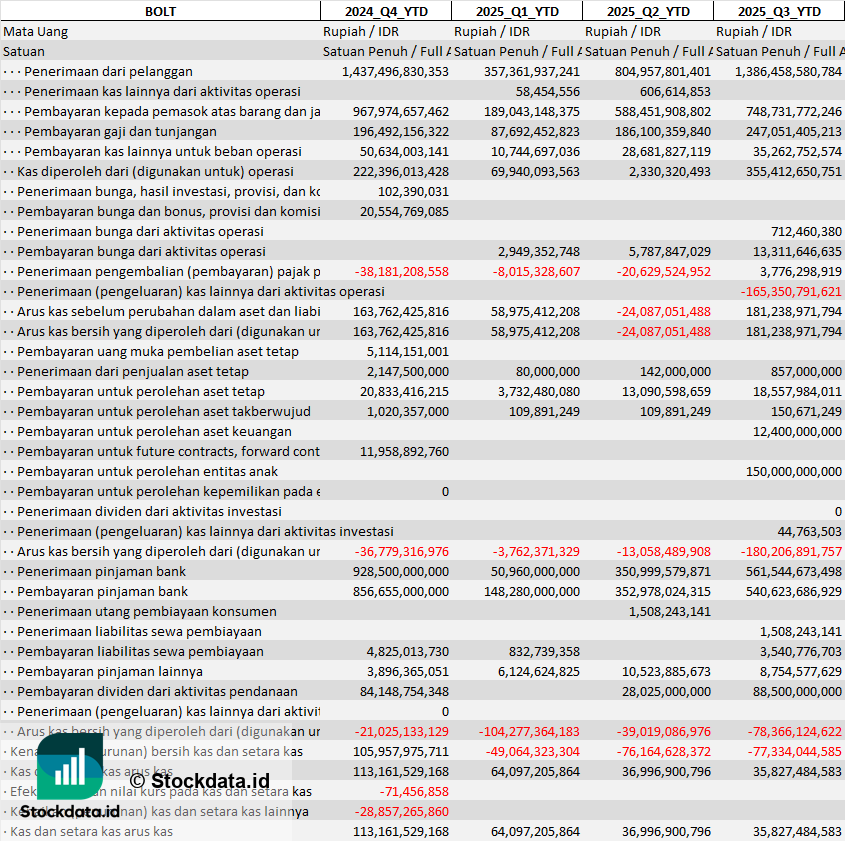Click red value -165,350,791,621
The image size is (845, 841).
791,291
